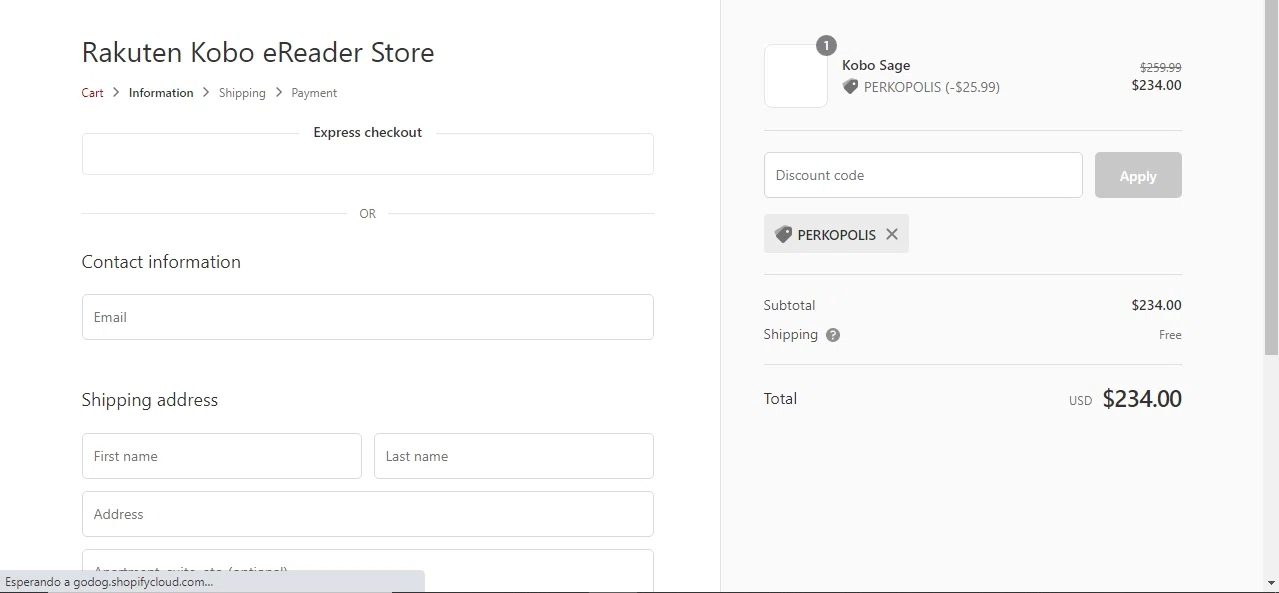Click the Apply discount button

1138,175
